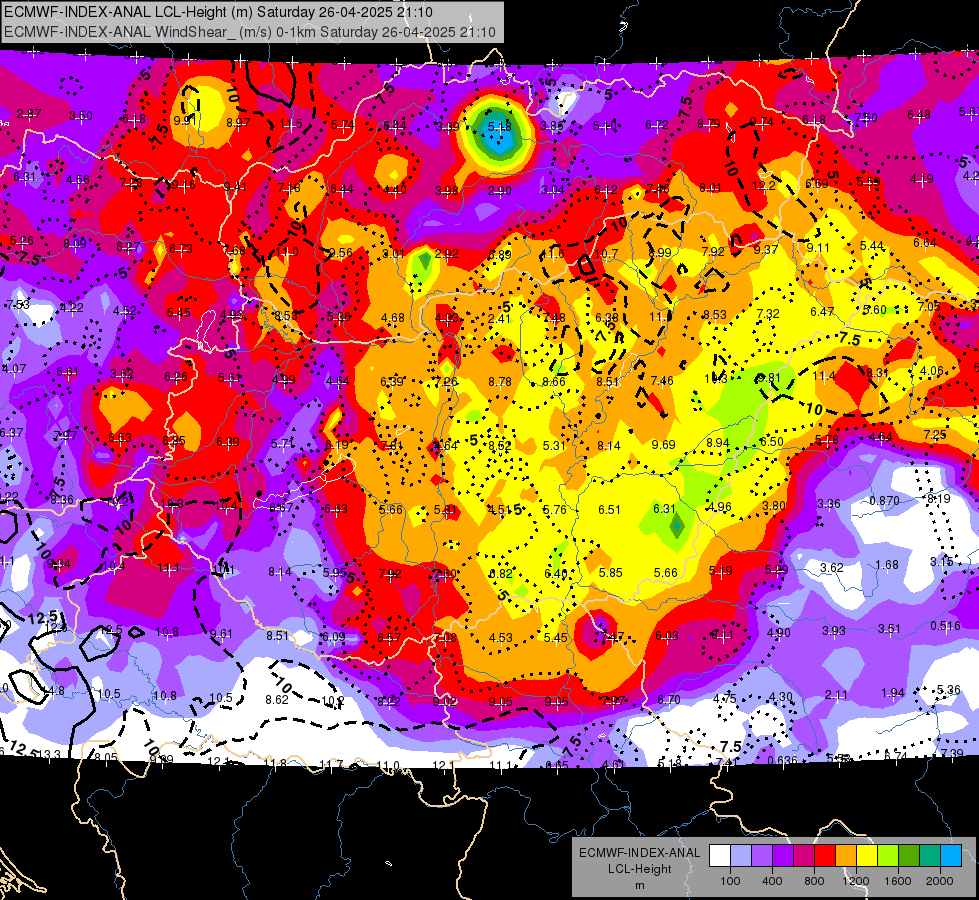Click the LCL-Height label in the legend
The height and width of the screenshot is (900, 979).
coord(639,869)
